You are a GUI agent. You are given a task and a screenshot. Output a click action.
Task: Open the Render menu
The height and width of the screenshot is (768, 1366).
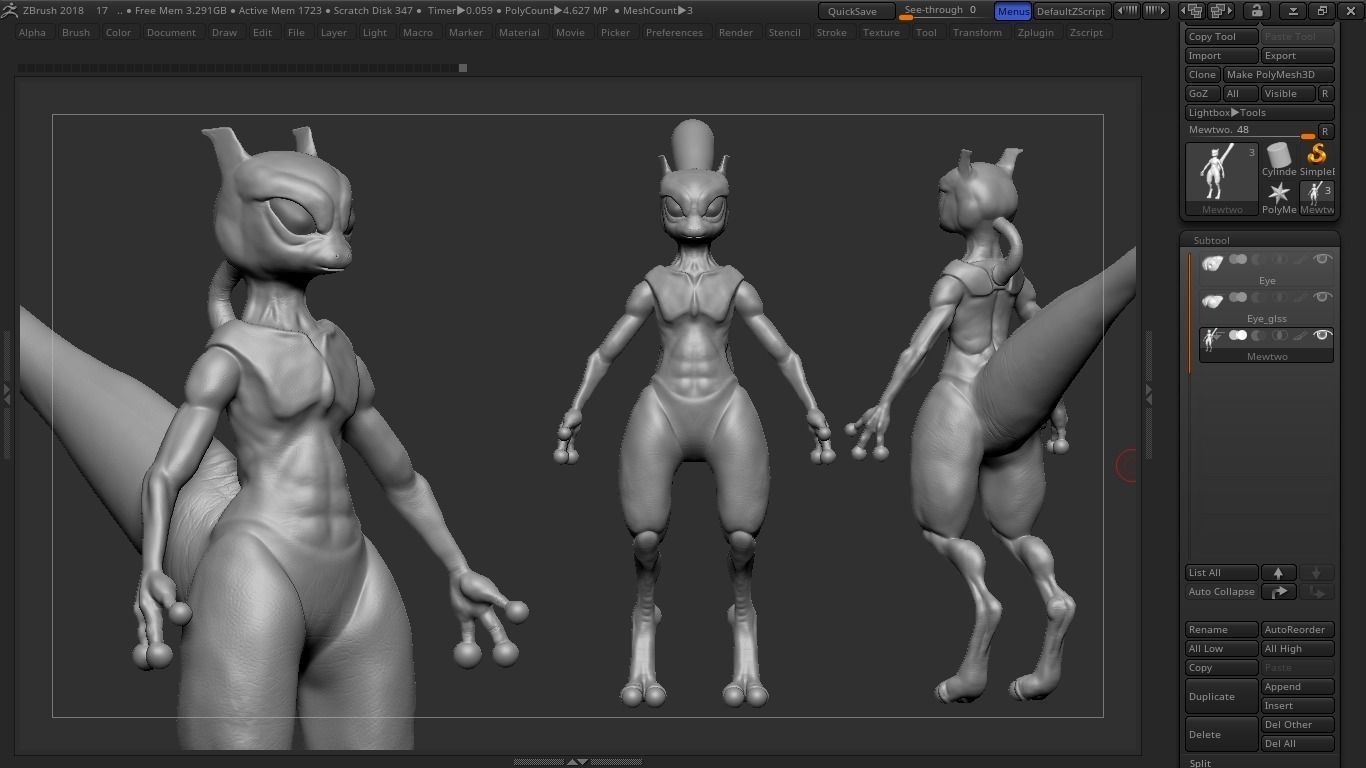coord(736,32)
